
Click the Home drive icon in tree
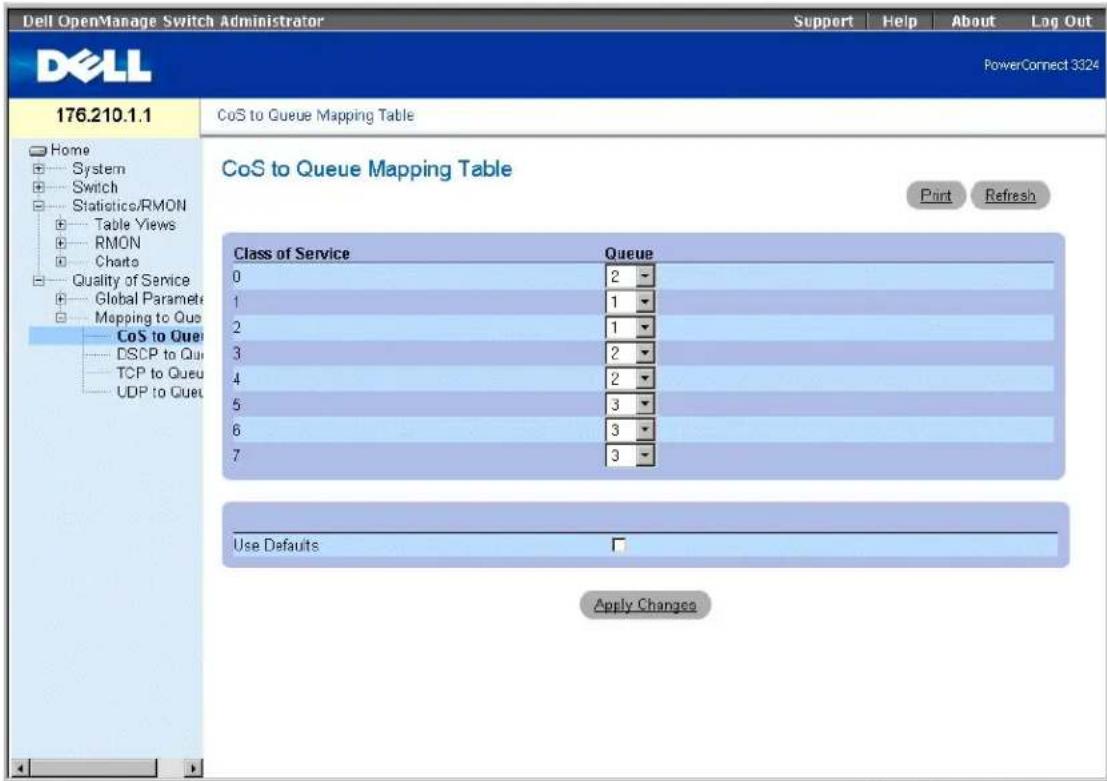(38, 150)
